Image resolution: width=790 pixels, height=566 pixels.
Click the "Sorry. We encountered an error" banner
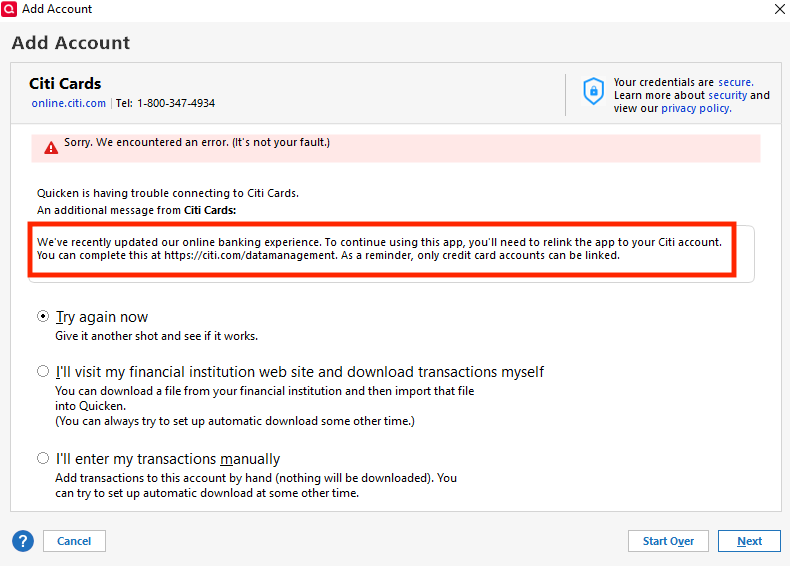pyautogui.click(x=197, y=143)
